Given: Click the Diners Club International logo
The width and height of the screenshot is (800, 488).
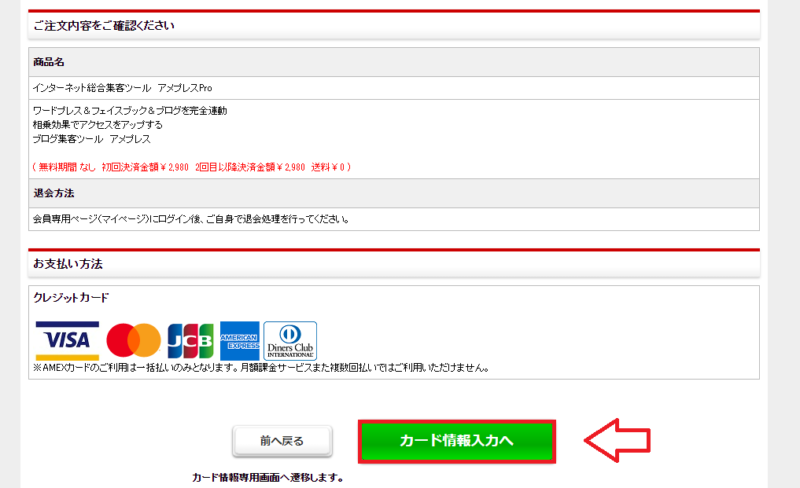Looking at the screenshot, I should (290, 341).
